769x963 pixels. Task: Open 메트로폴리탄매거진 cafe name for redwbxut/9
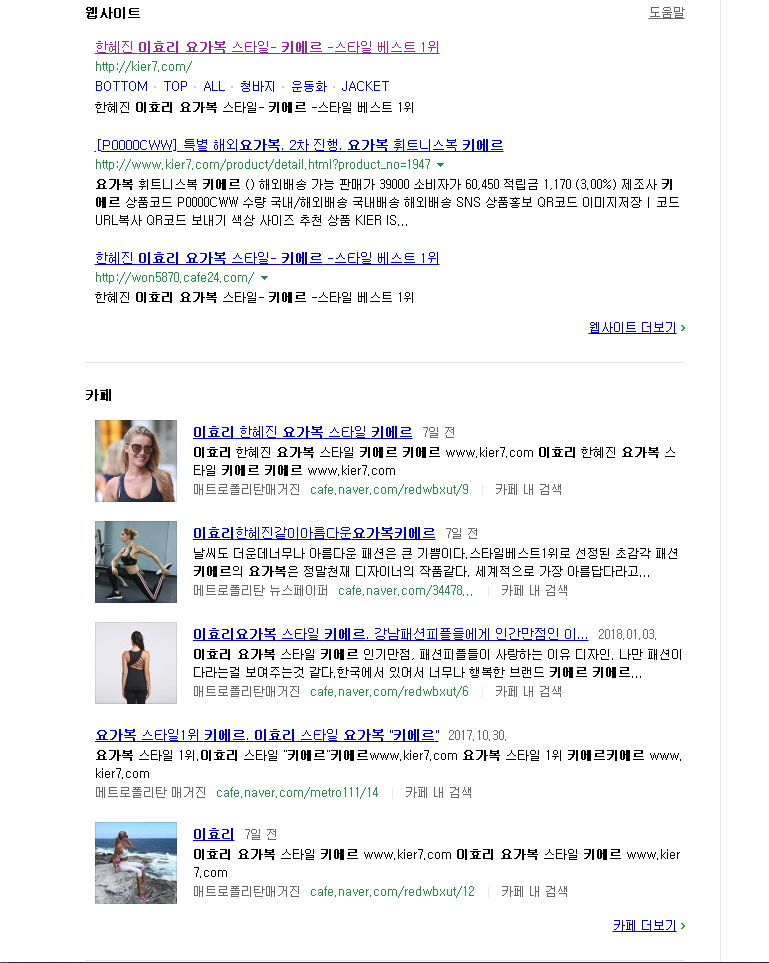pyautogui.click(x=246, y=489)
